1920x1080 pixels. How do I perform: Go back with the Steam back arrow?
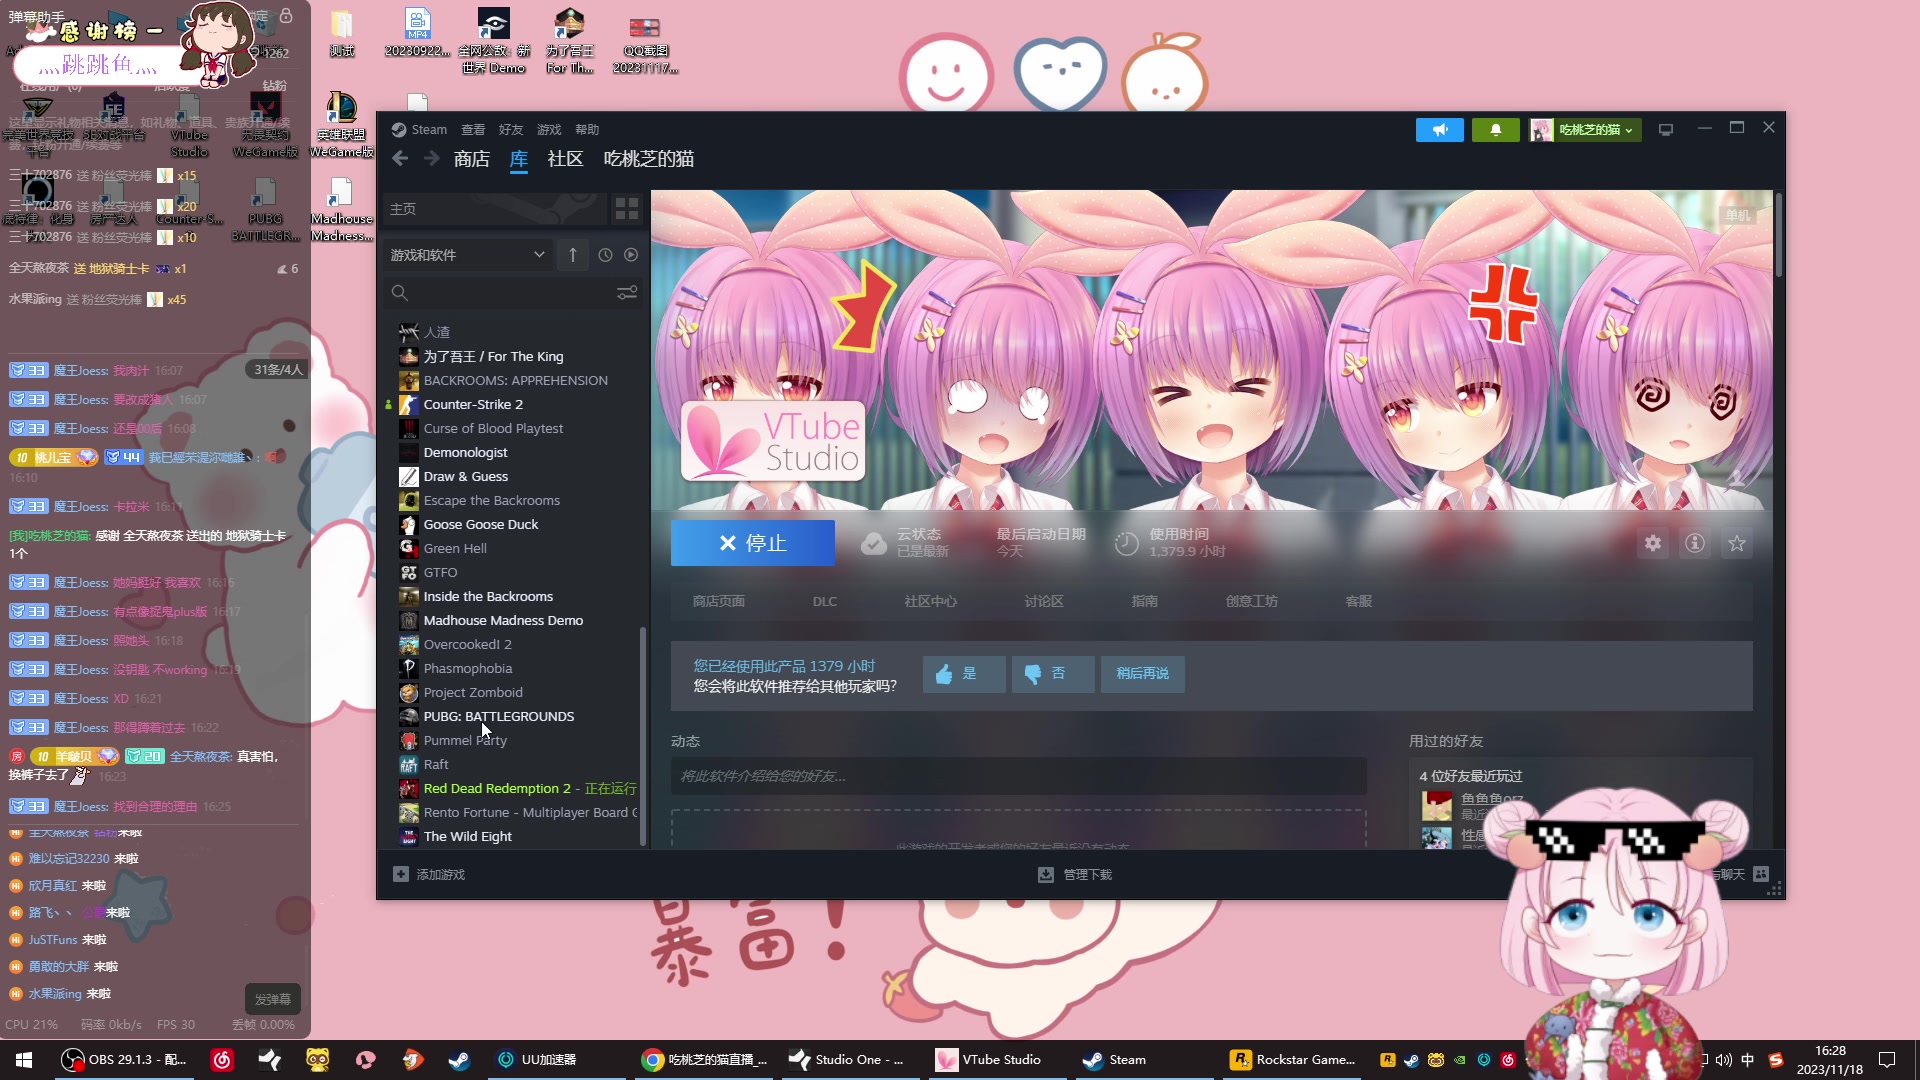(x=400, y=159)
